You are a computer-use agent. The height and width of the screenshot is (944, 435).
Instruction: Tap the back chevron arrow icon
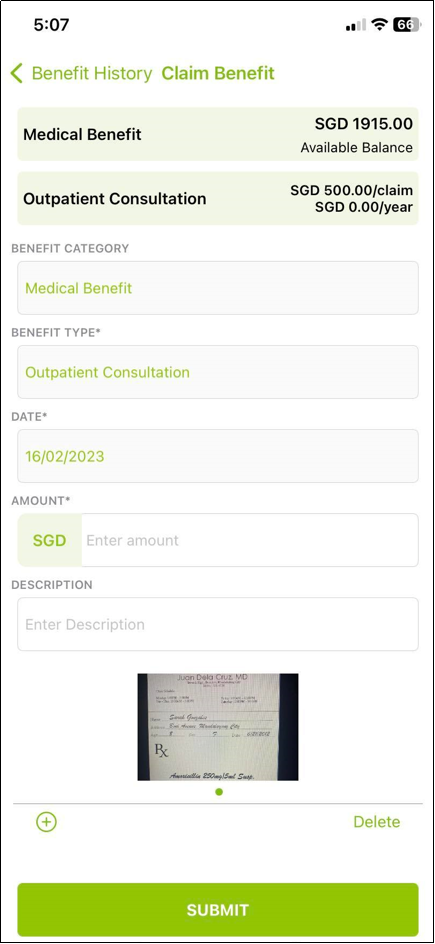(x=17, y=73)
